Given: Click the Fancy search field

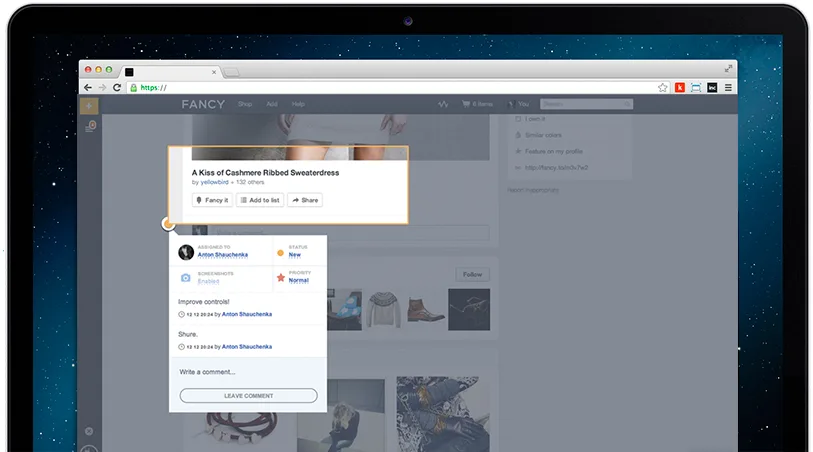Looking at the screenshot, I should 586,104.
